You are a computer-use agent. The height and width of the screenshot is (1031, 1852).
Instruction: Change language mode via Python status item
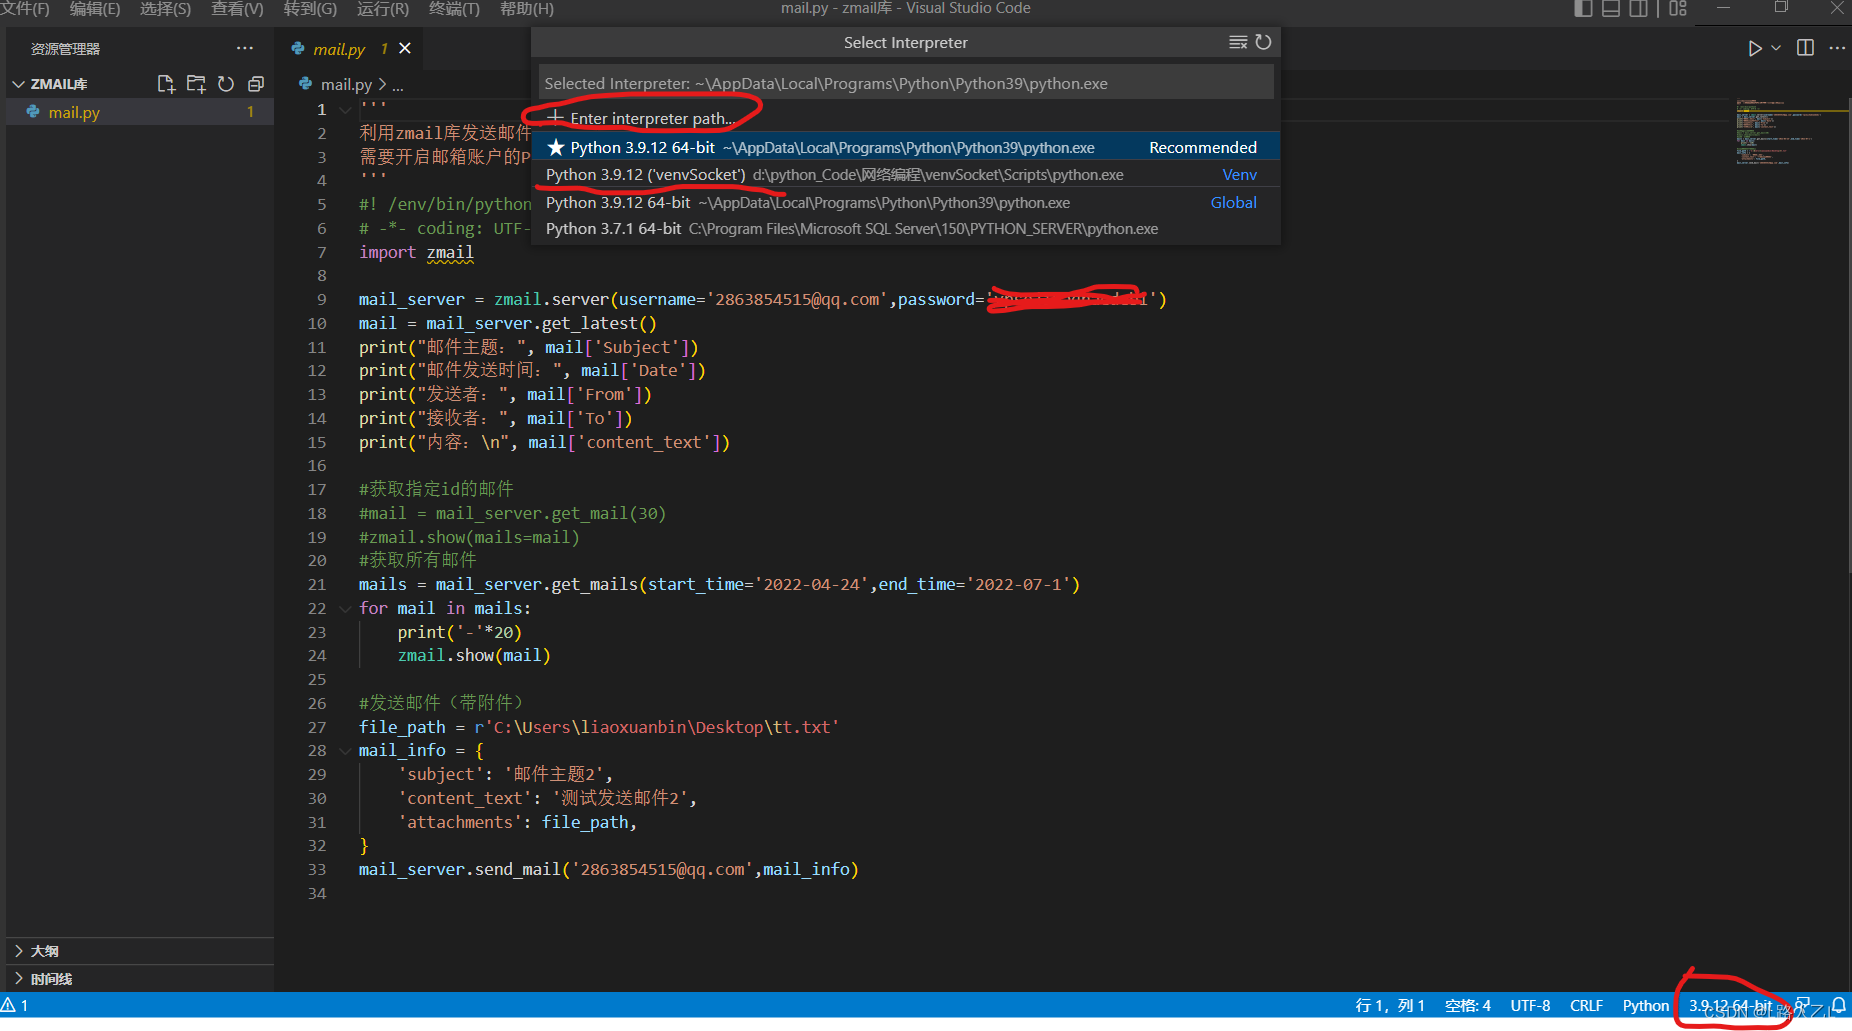pos(1645,1005)
